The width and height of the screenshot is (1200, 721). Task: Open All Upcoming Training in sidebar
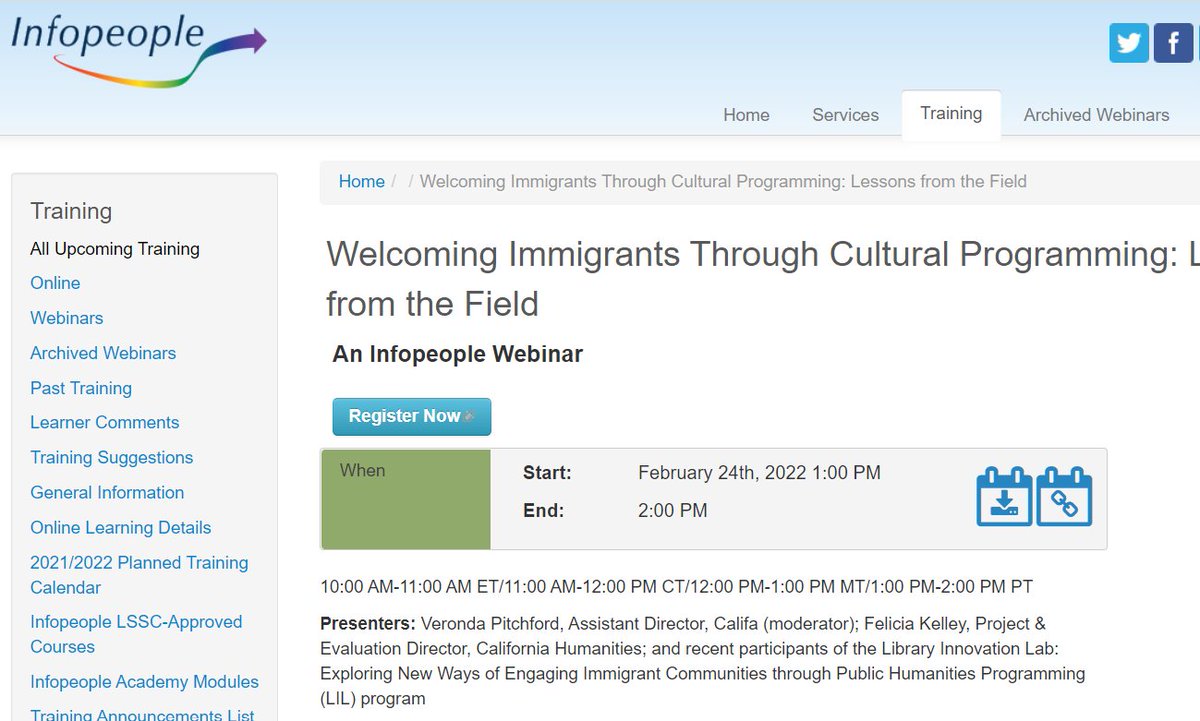coord(115,249)
